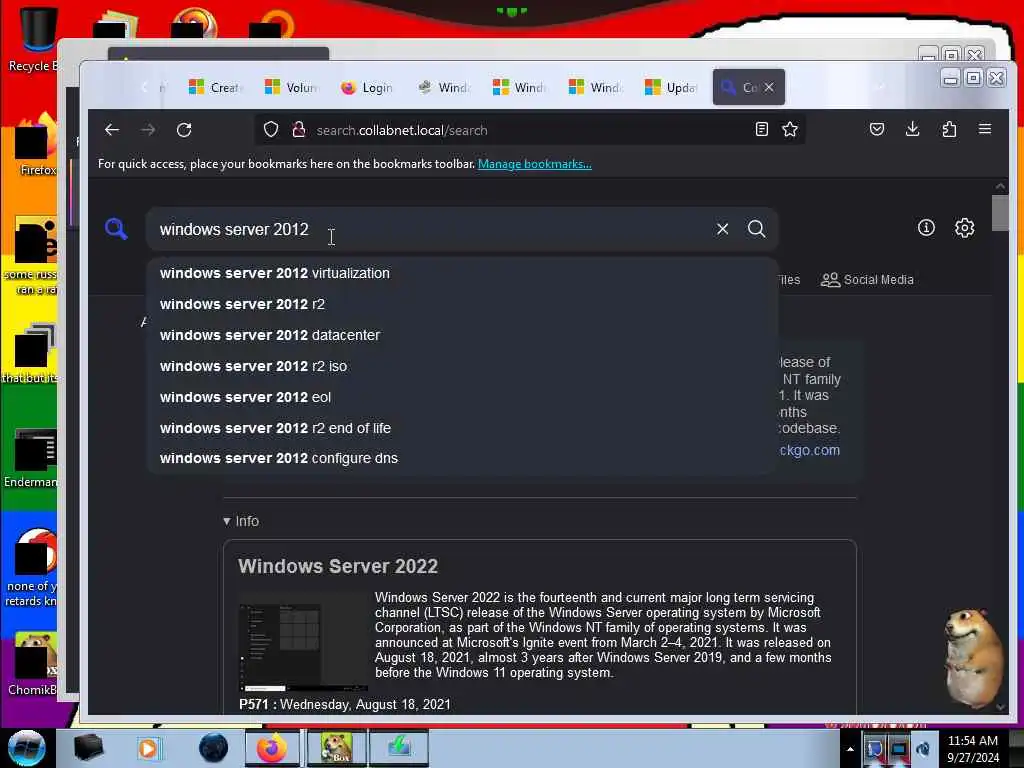Open Firefox from the taskbar

pos(272,748)
